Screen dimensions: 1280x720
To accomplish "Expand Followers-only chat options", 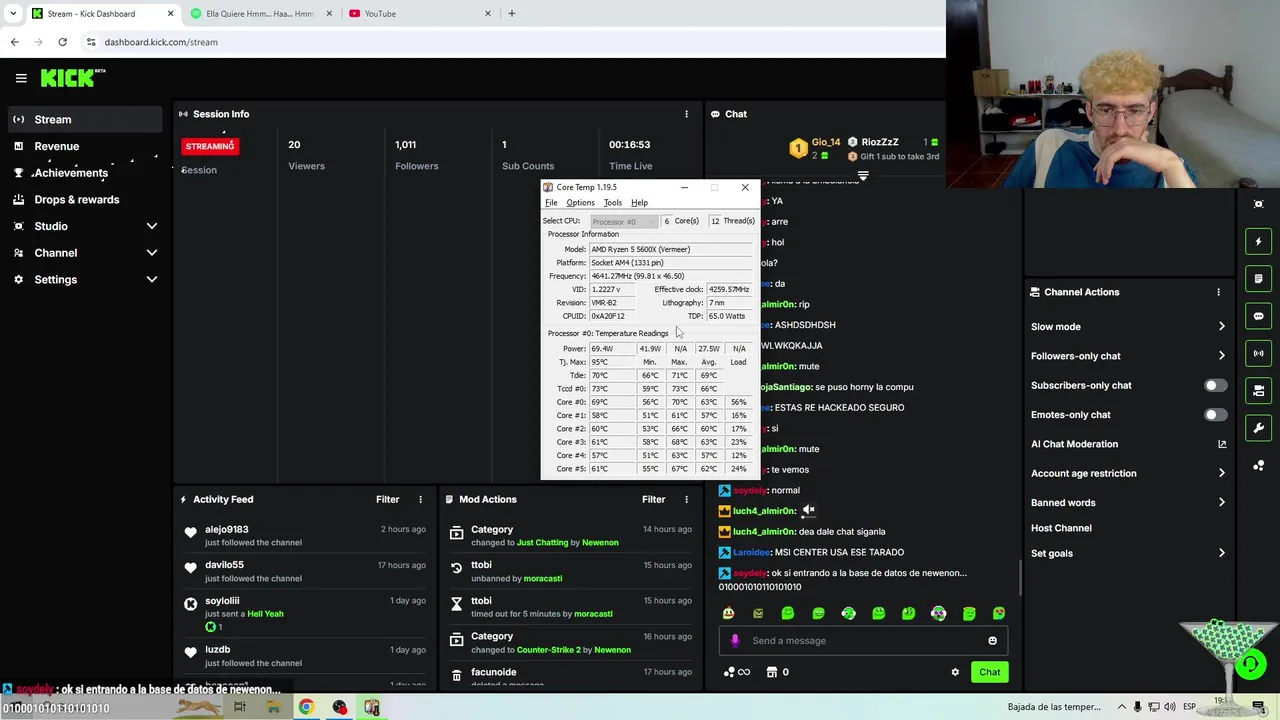I will 1221,356.
